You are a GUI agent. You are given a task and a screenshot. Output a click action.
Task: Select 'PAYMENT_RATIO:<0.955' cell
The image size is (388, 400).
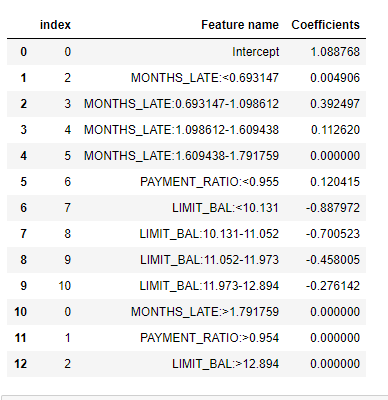(x=209, y=182)
